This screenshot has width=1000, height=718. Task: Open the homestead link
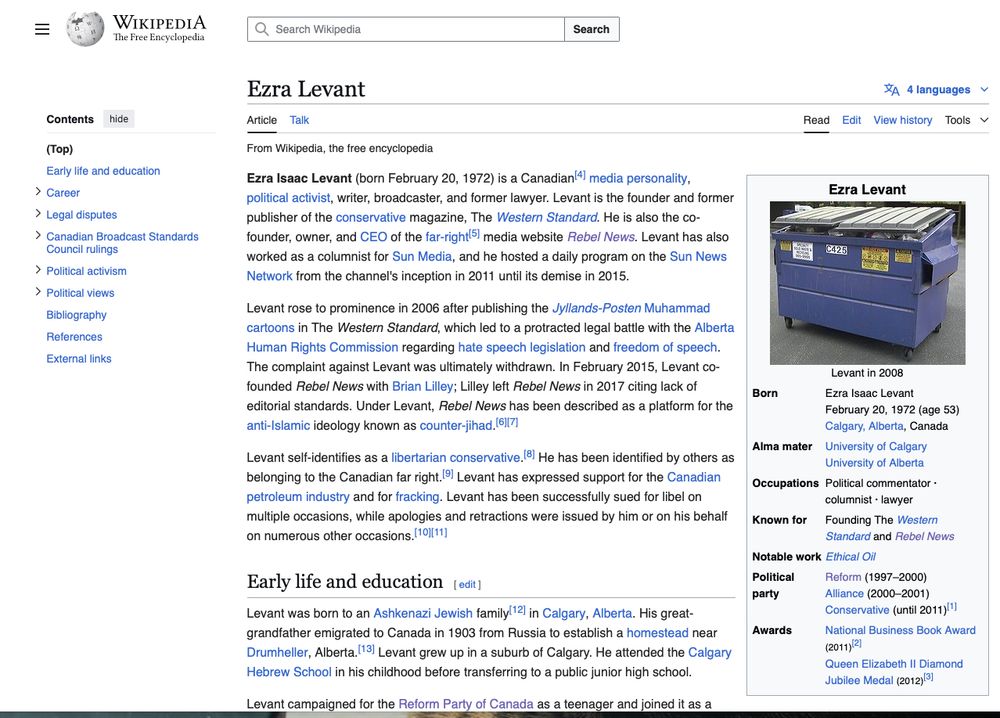click(657, 633)
